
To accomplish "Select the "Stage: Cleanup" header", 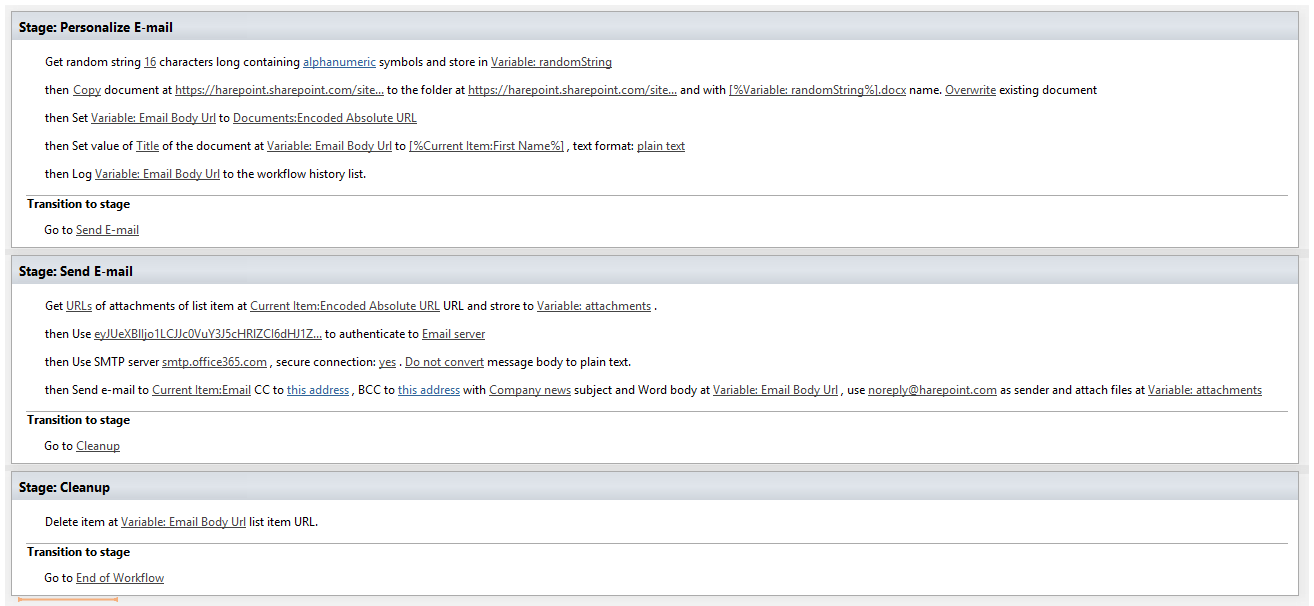I will 654,487.
